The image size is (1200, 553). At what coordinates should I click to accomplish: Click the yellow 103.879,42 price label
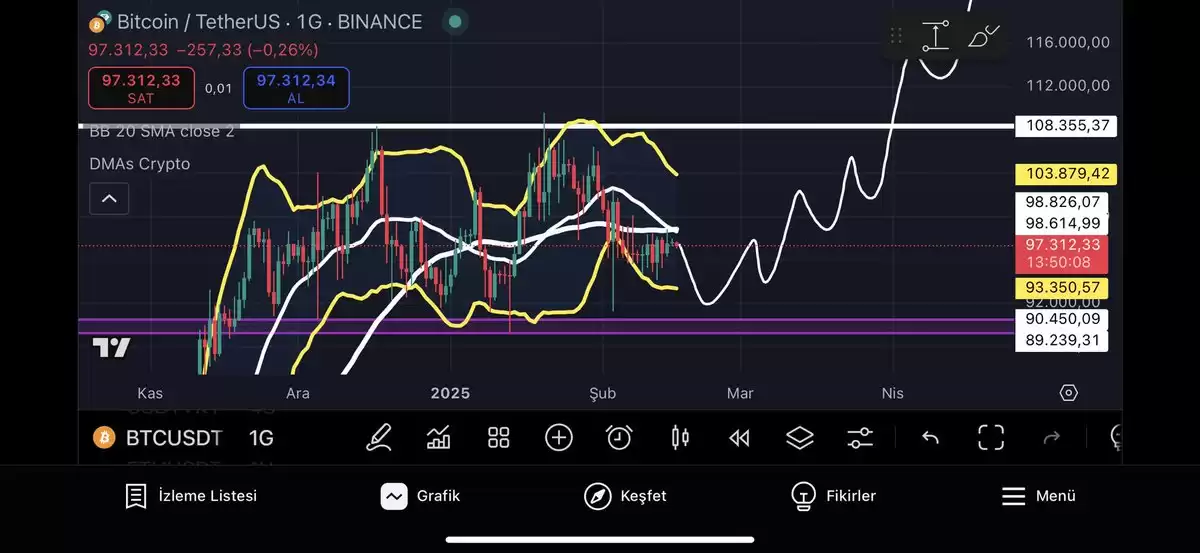click(x=1065, y=173)
